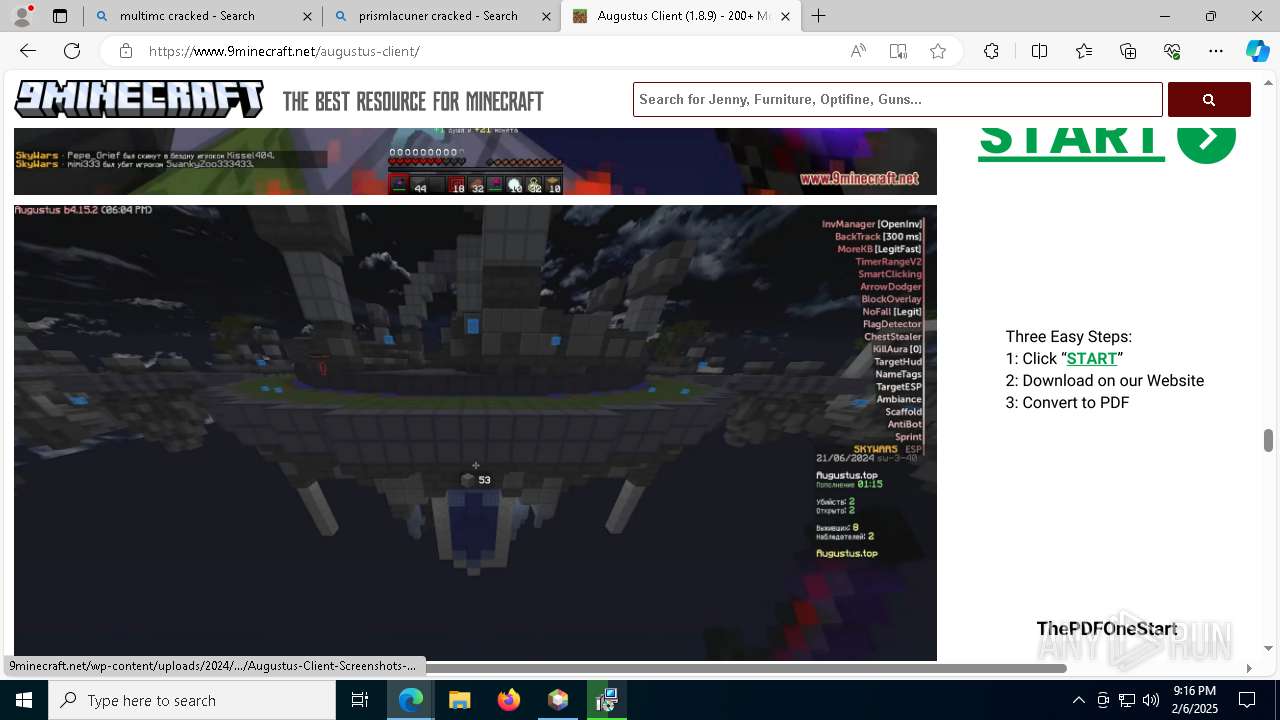1280x720 pixels.
Task: Click the vertical page scrollbar thumb
Action: [1268, 440]
